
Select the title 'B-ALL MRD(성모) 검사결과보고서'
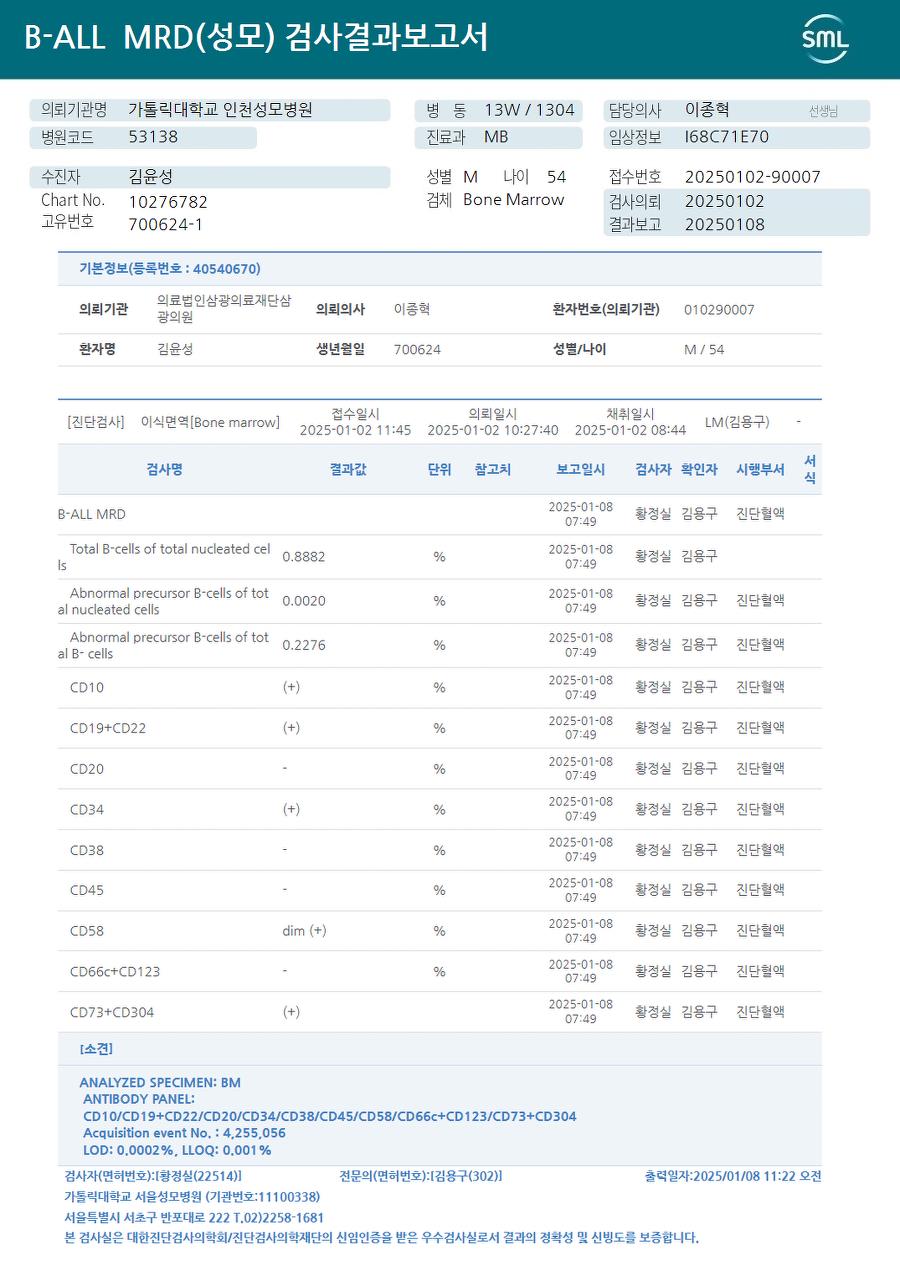coord(256,38)
